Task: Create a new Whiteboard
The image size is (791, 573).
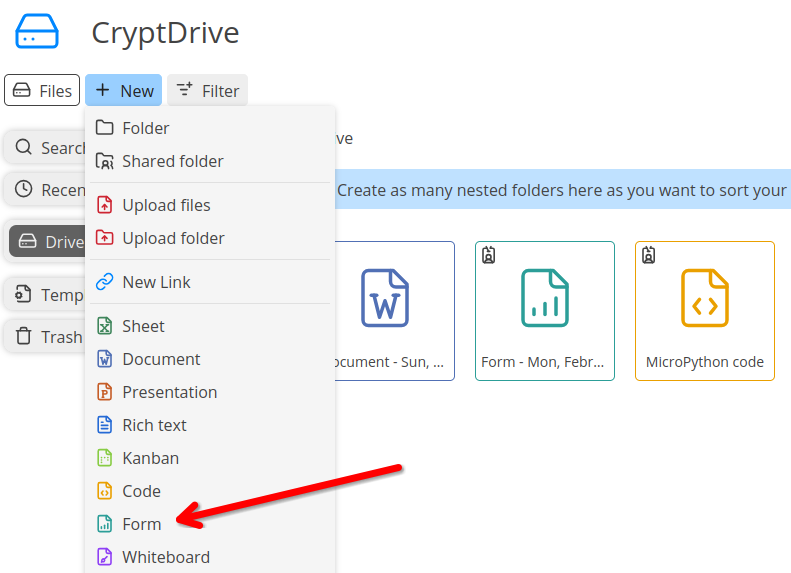Action: click(210, 557)
